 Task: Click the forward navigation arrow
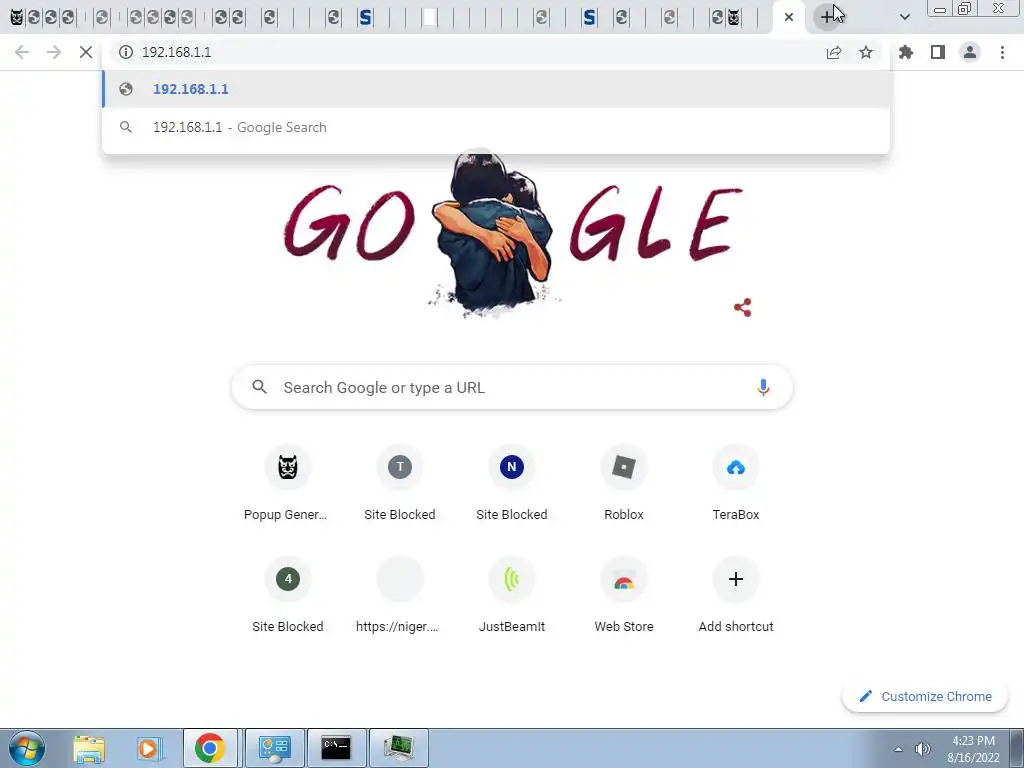pos(54,52)
